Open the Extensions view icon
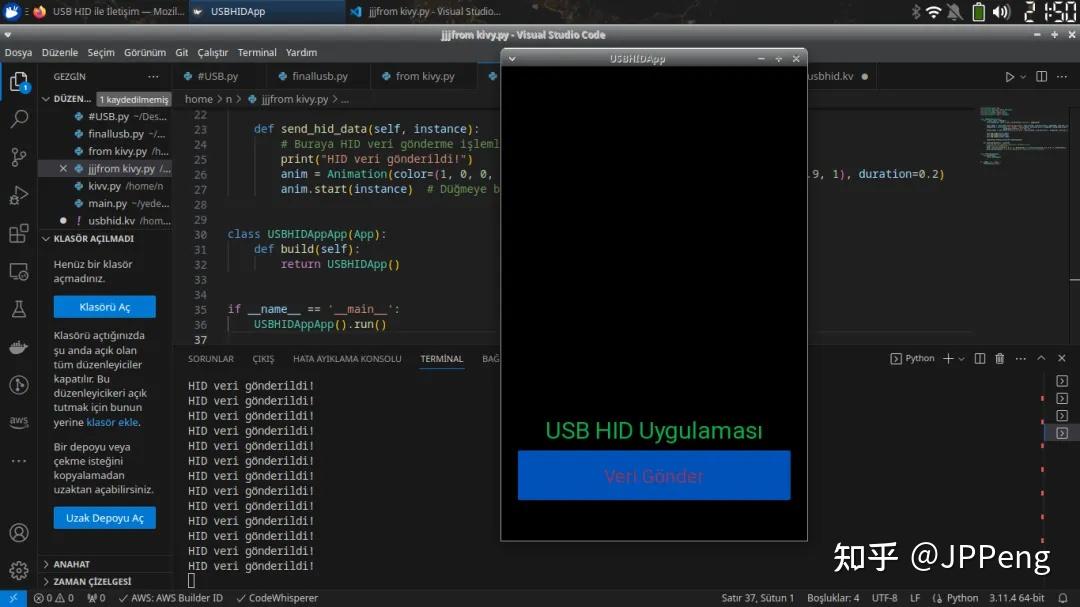The height and width of the screenshot is (607, 1080). click(18, 233)
